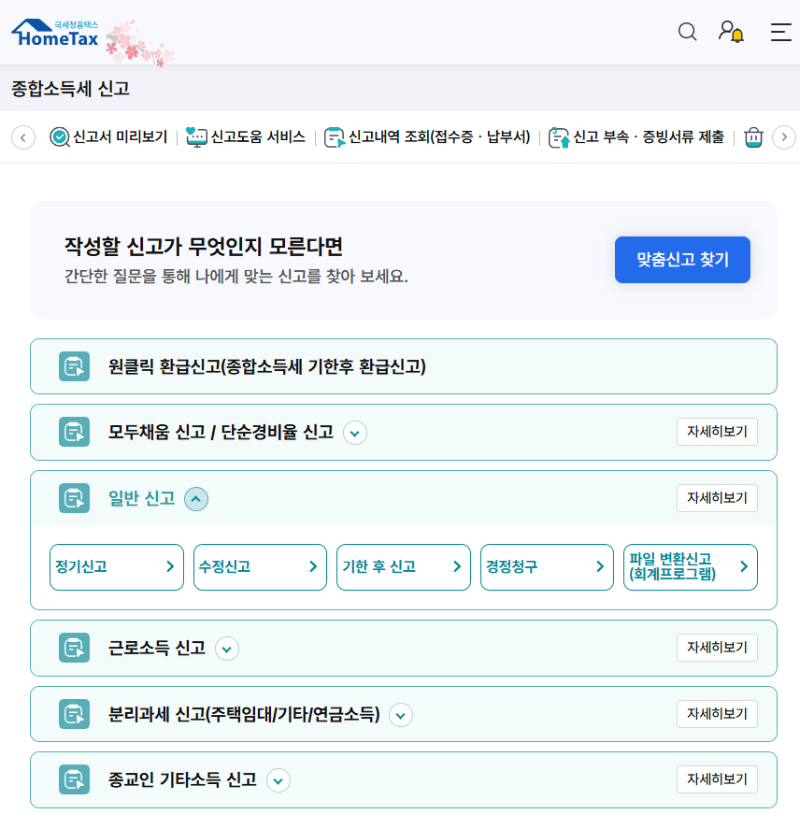Expand the 모두채움 신고 / 단순경비율 신고 section

(x=355, y=432)
